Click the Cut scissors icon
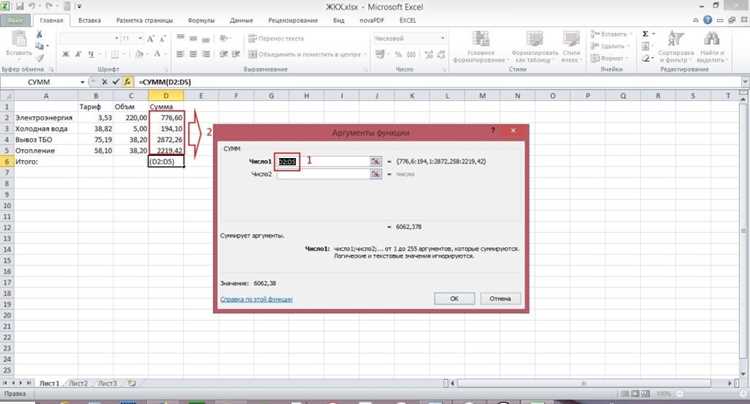 (40, 34)
